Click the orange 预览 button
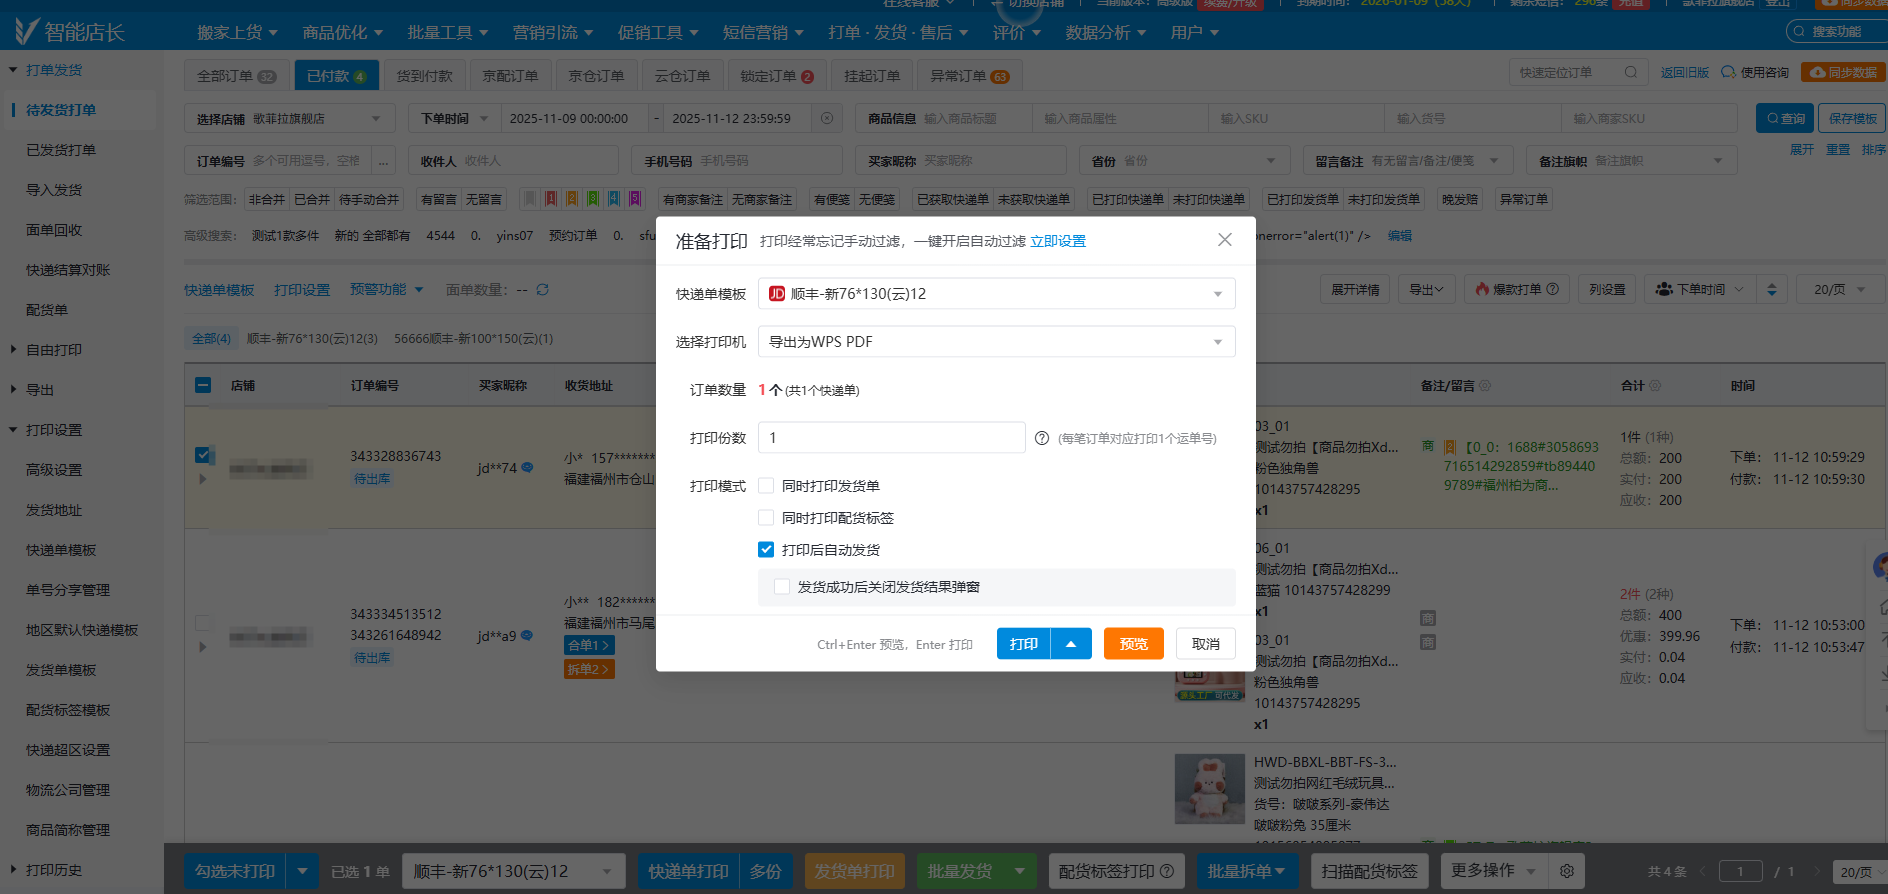The height and width of the screenshot is (894, 1888). tap(1133, 644)
